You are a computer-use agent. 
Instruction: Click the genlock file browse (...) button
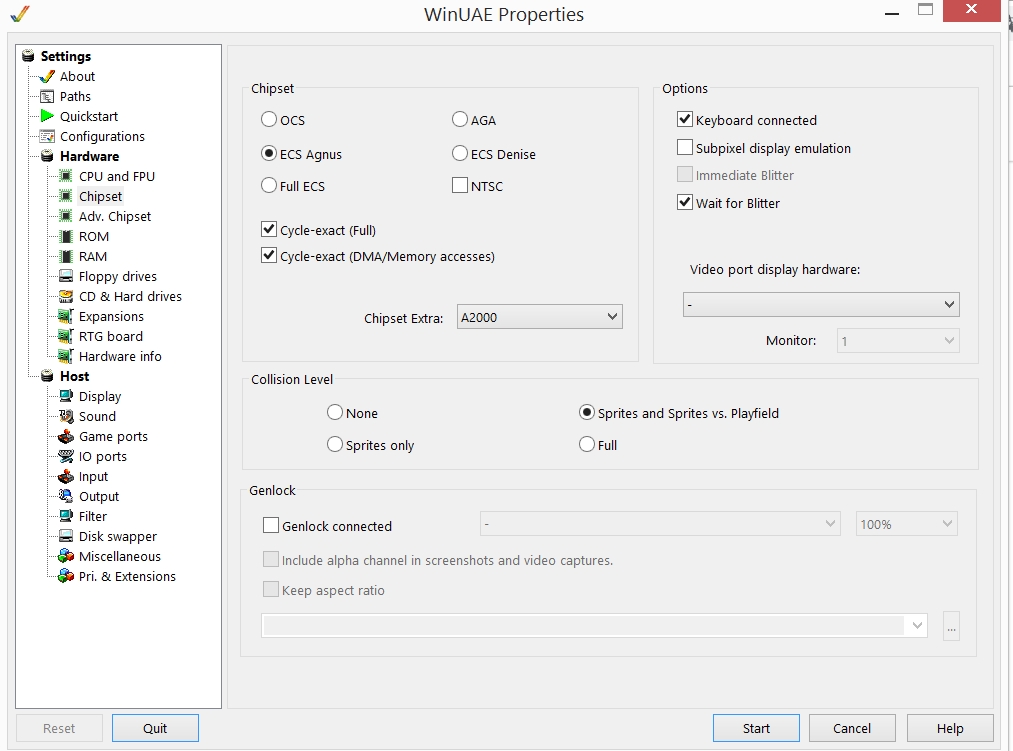click(951, 626)
